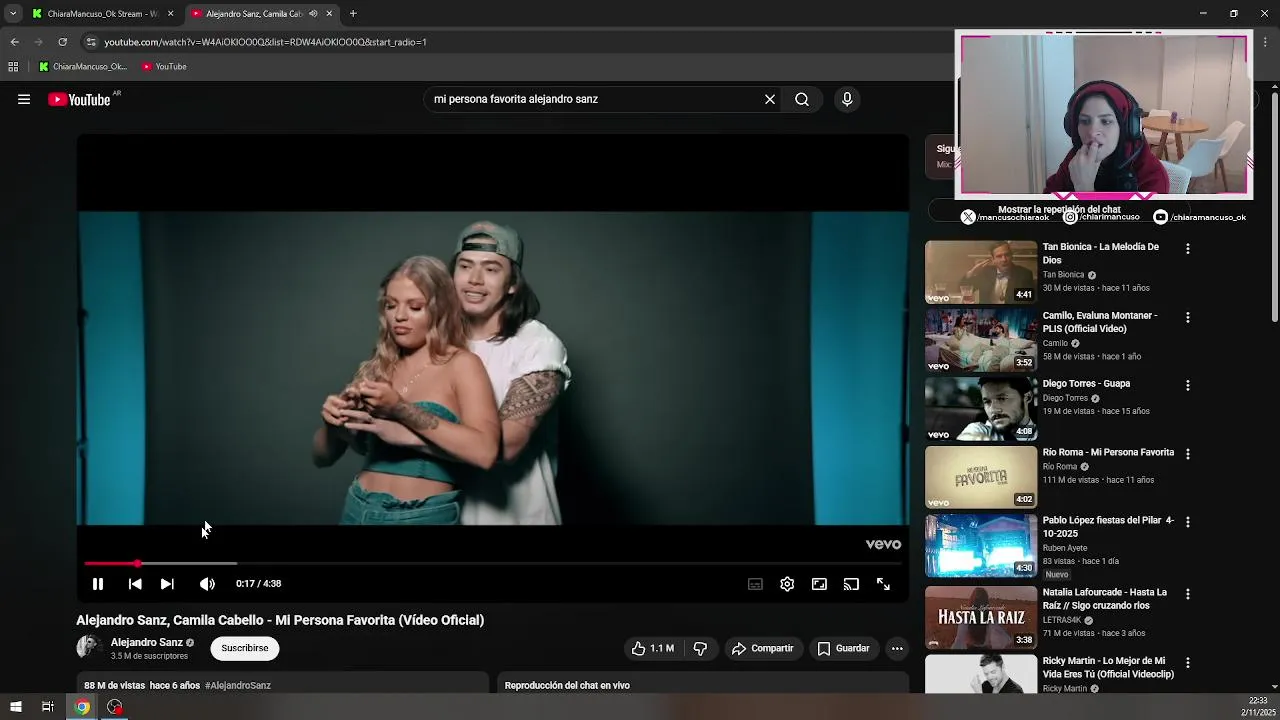Open options for Tan Bionica video
Image resolution: width=1280 pixels, height=720 pixels.
tap(1188, 248)
